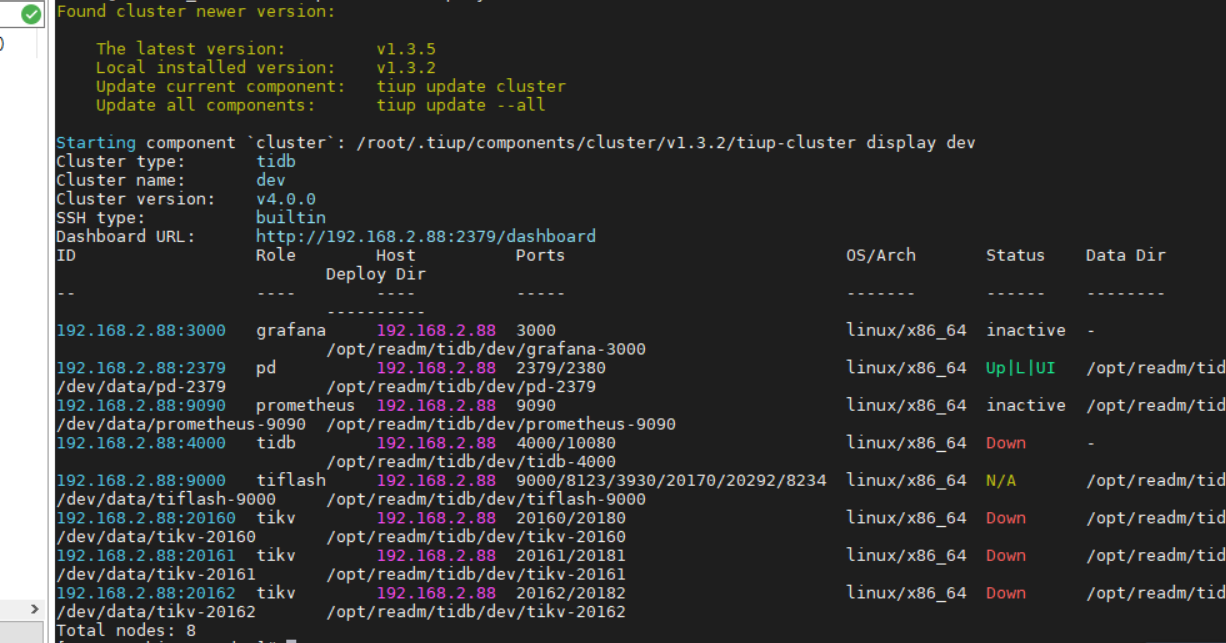Click the Up|L|UI status of pd

coord(1020,368)
